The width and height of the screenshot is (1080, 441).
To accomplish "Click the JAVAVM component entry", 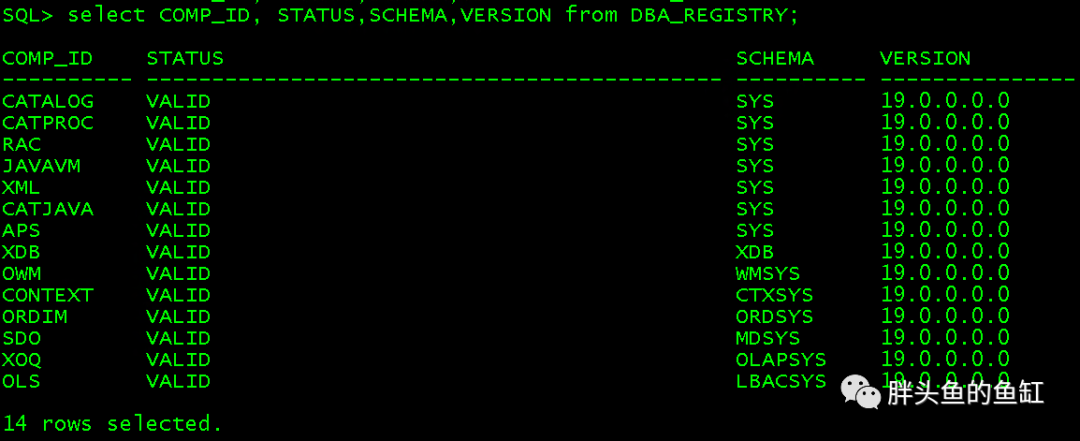I will click(x=41, y=166).
